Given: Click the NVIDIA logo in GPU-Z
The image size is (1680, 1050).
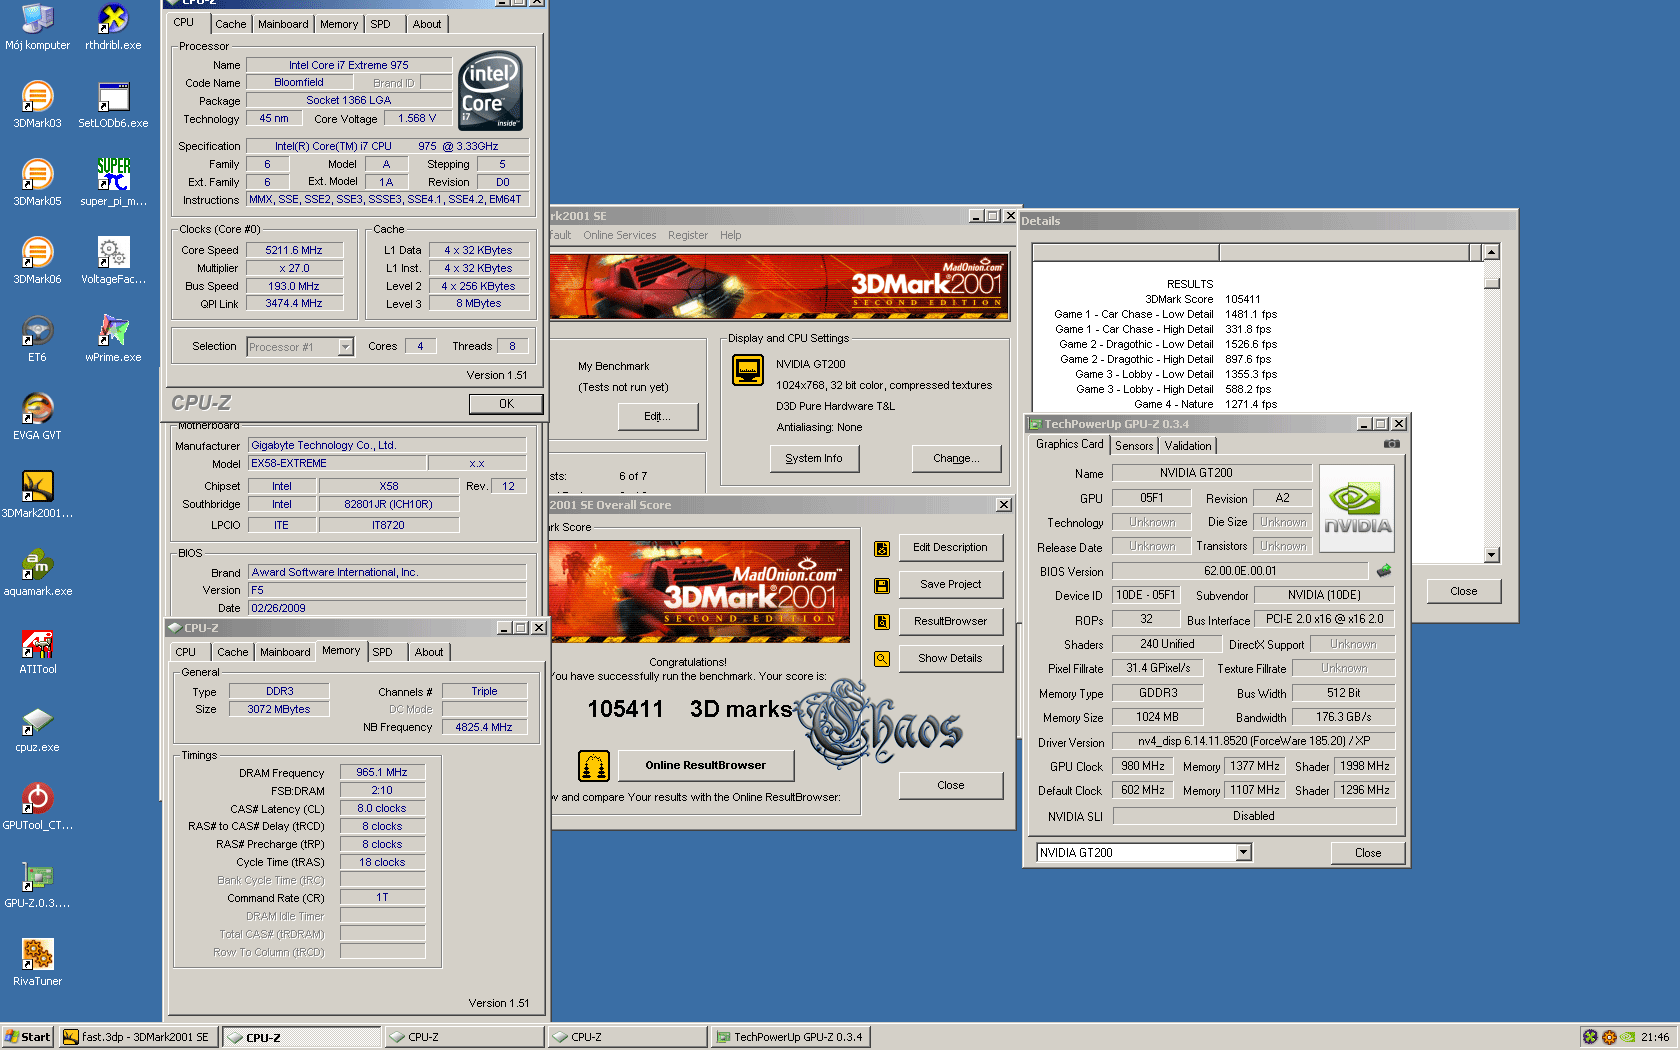Looking at the screenshot, I should pyautogui.click(x=1357, y=508).
